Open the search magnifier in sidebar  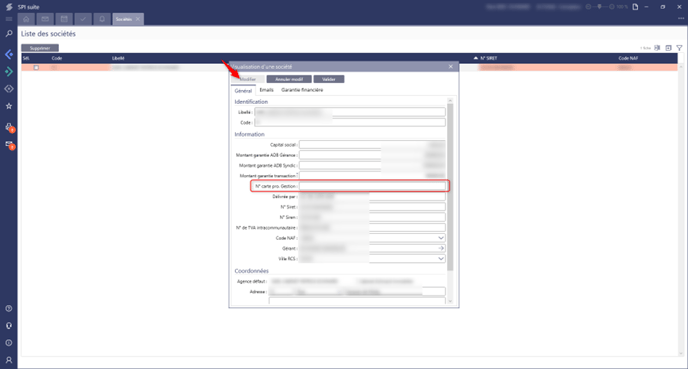[x=9, y=33]
